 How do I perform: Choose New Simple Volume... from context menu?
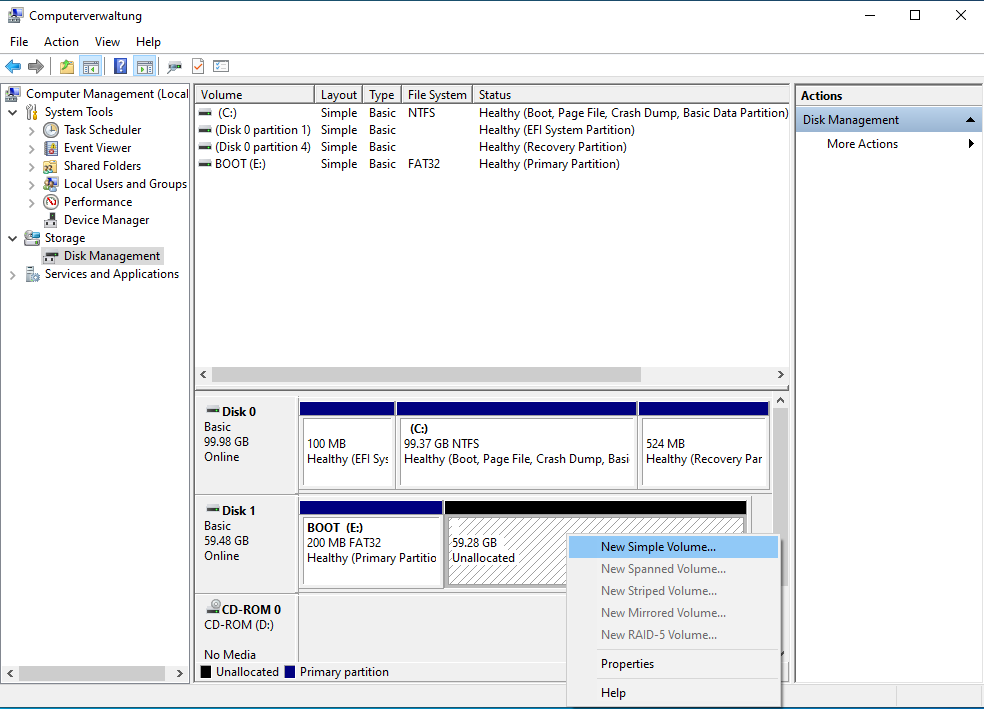point(658,547)
